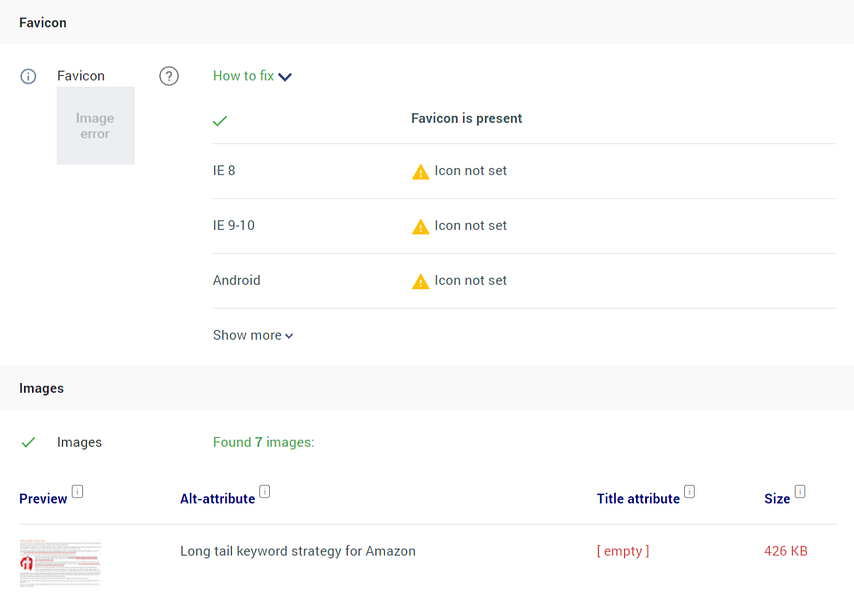
Task: Click the info icon next to Favicon
Action: point(28,75)
